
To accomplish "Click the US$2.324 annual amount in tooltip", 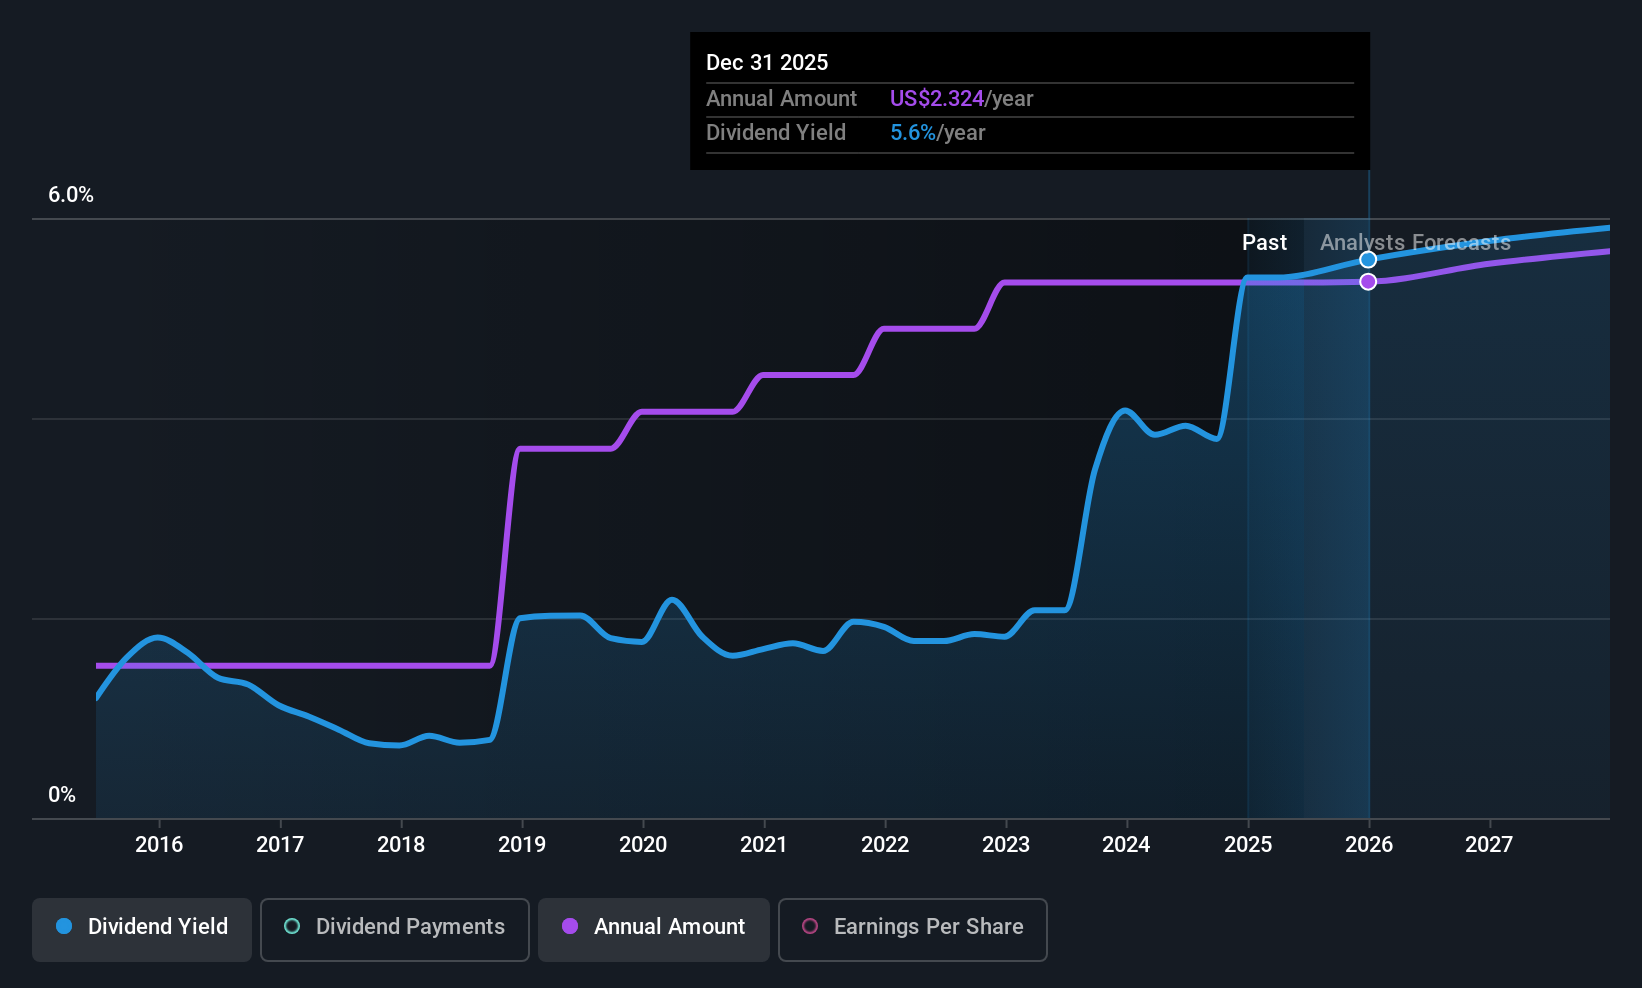I will point(937,99).
